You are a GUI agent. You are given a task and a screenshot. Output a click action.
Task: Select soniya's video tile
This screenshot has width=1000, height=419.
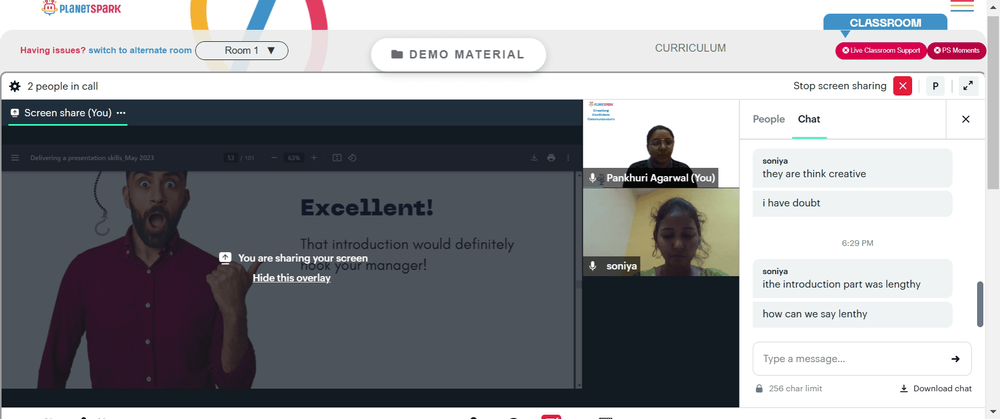[661, 232]
